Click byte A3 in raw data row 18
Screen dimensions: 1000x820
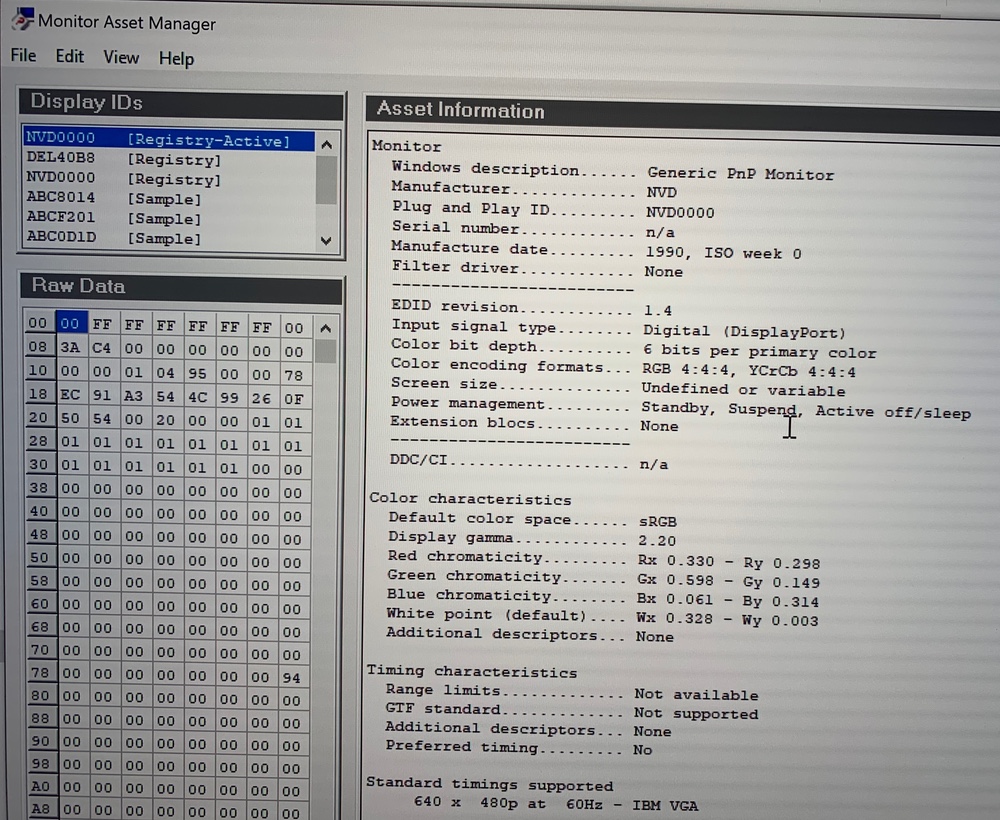point(134,396)
